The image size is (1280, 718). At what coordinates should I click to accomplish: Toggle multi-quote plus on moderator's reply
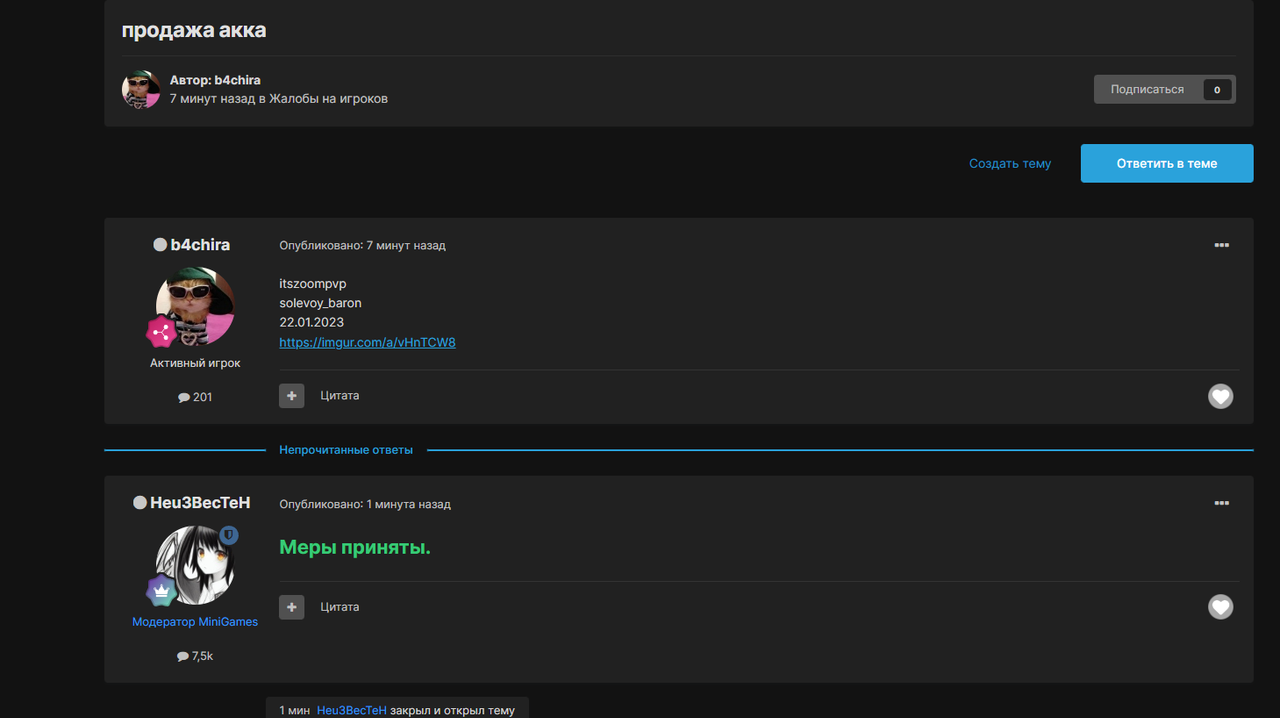click(x=291, y=607)
